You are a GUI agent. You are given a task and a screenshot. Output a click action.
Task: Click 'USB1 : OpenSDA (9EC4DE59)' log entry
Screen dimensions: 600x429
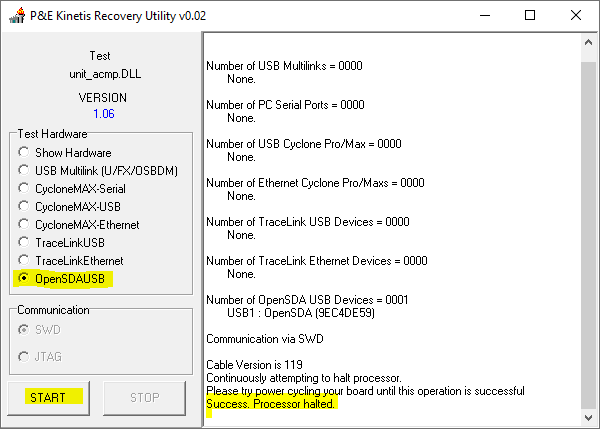click(301, 313)
